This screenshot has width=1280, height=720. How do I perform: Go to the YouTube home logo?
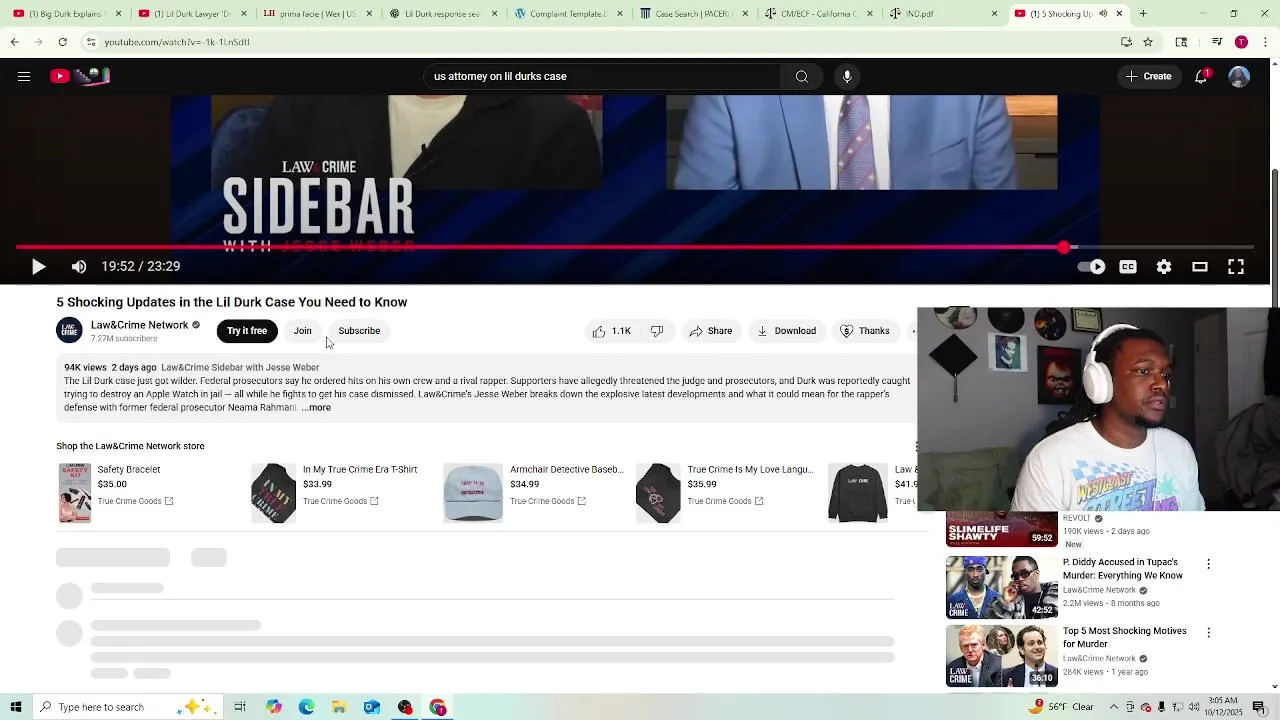[x=80, y=76]
